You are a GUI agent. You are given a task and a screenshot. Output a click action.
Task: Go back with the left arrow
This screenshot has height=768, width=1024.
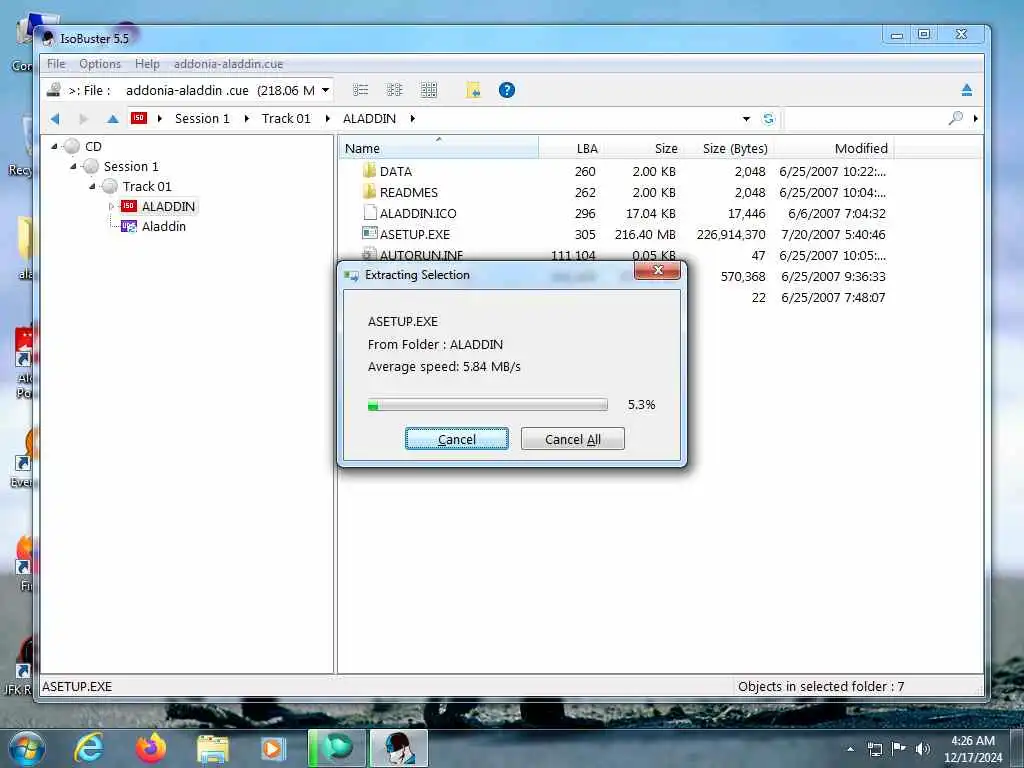click(x=55, y=119)
